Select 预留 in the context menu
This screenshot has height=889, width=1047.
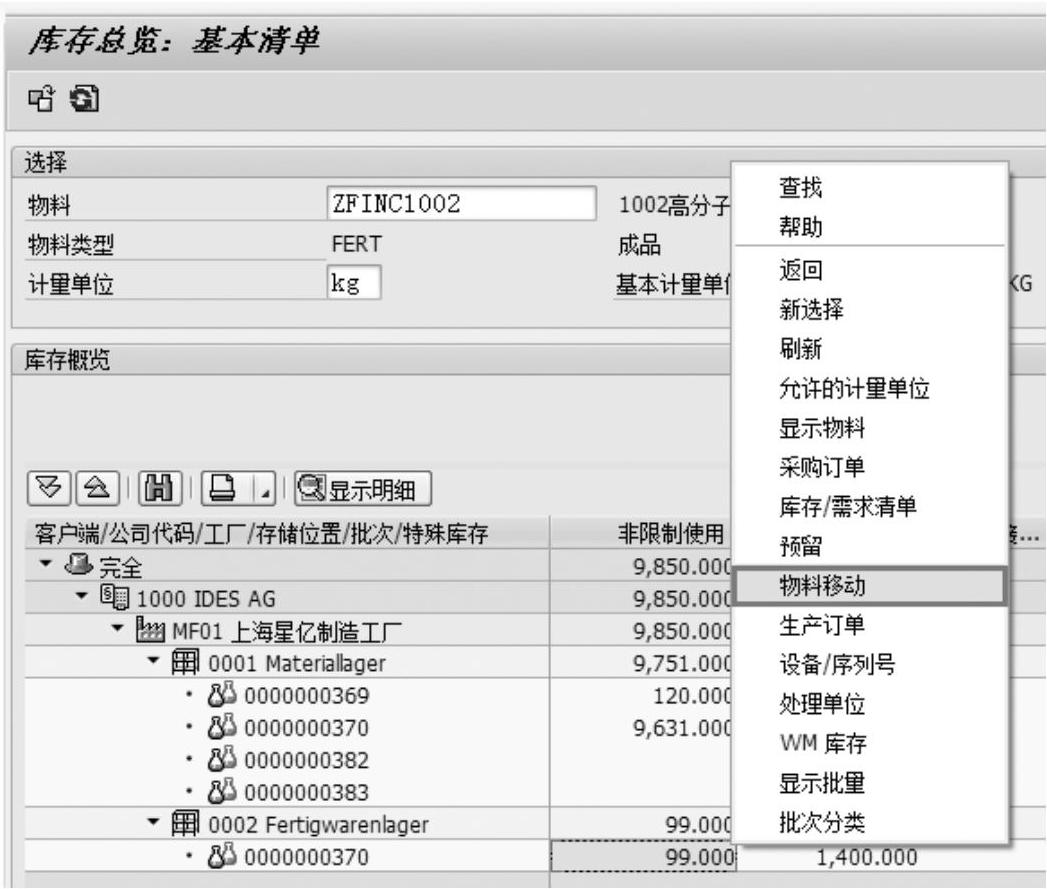pos(801,546)
